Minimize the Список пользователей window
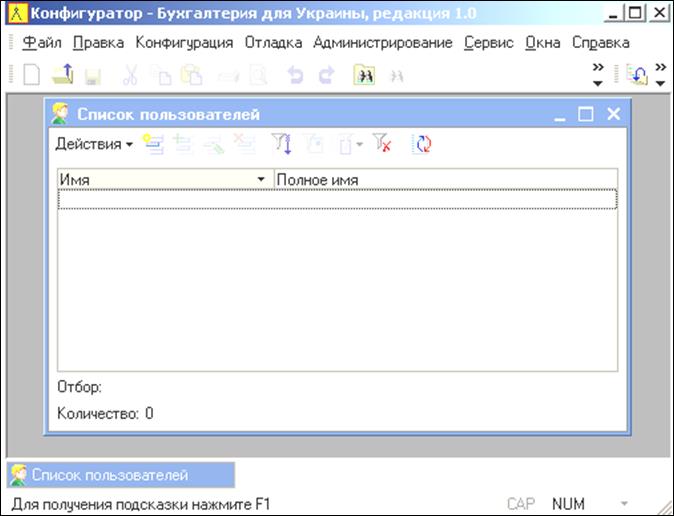 pos(560,114)
